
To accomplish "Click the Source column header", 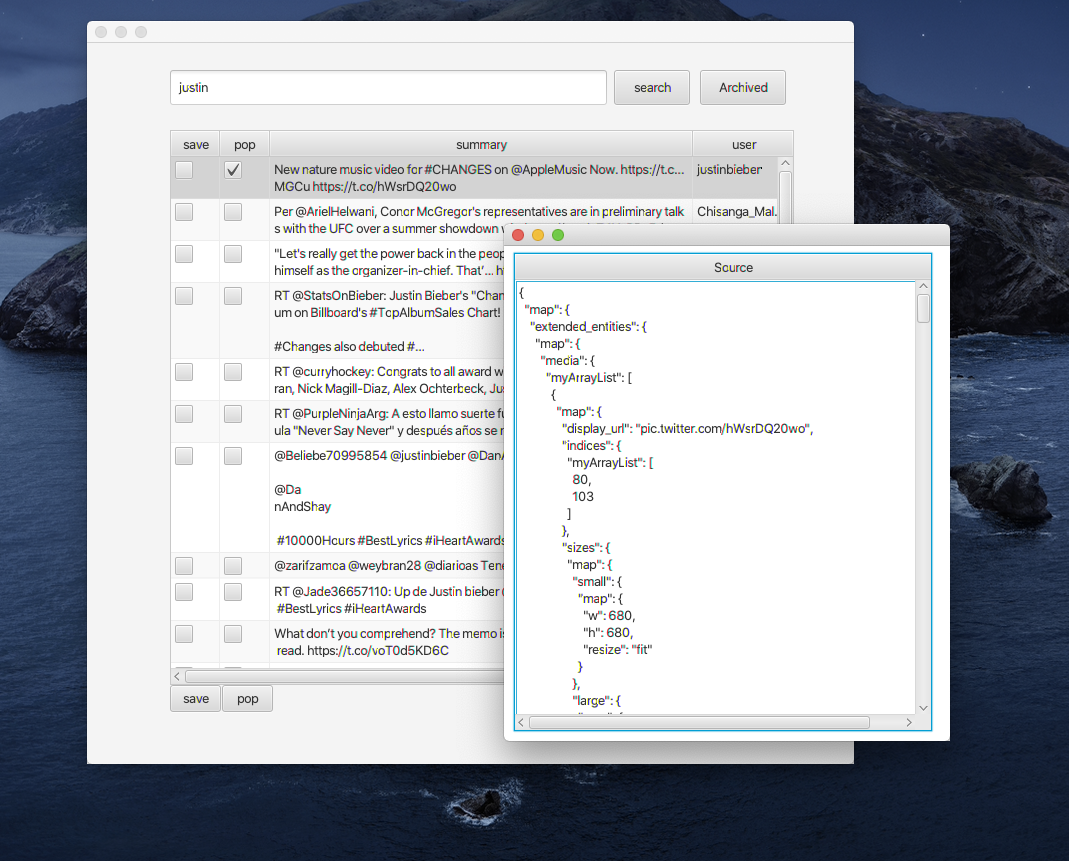I will 723,267.
